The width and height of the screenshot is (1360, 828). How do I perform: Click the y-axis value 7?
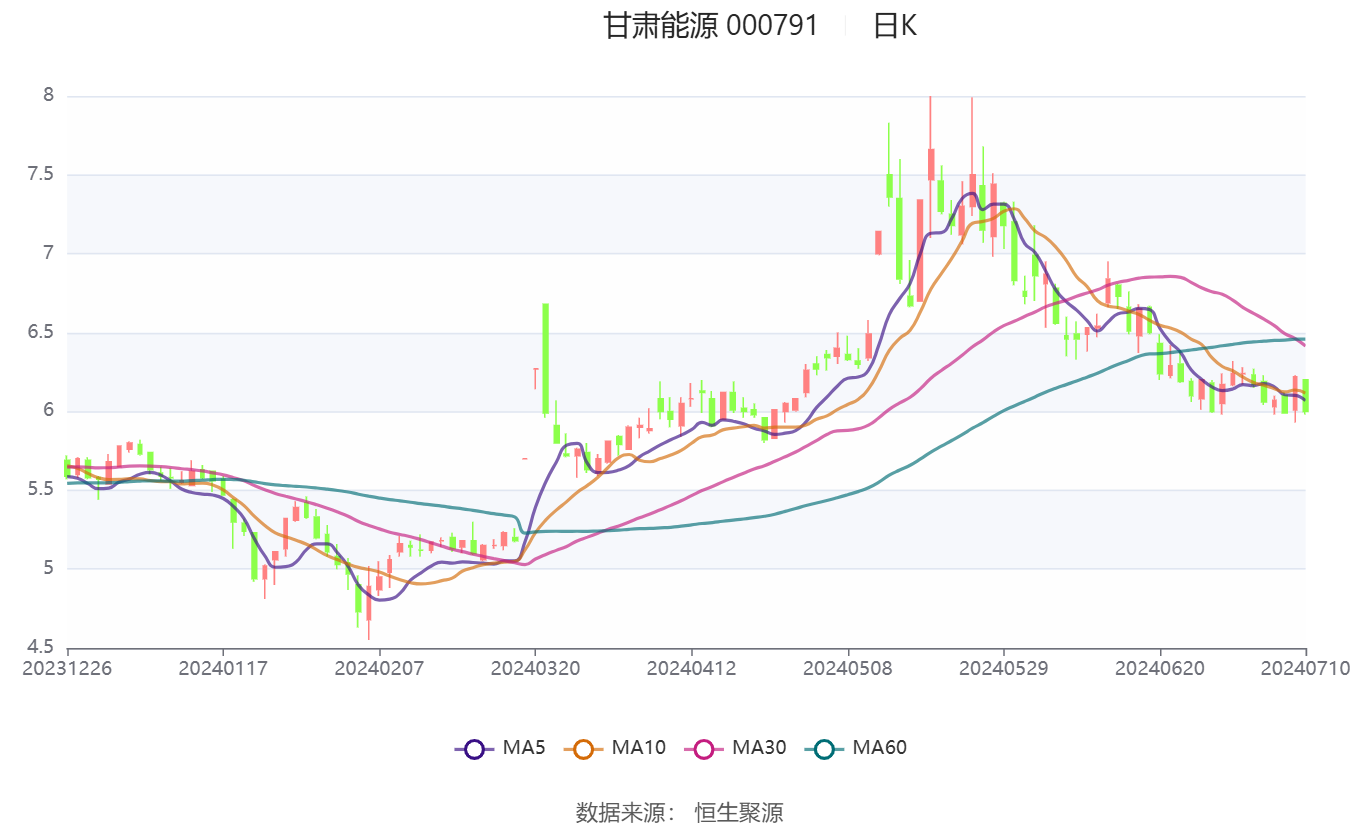(x=47, y=254)
